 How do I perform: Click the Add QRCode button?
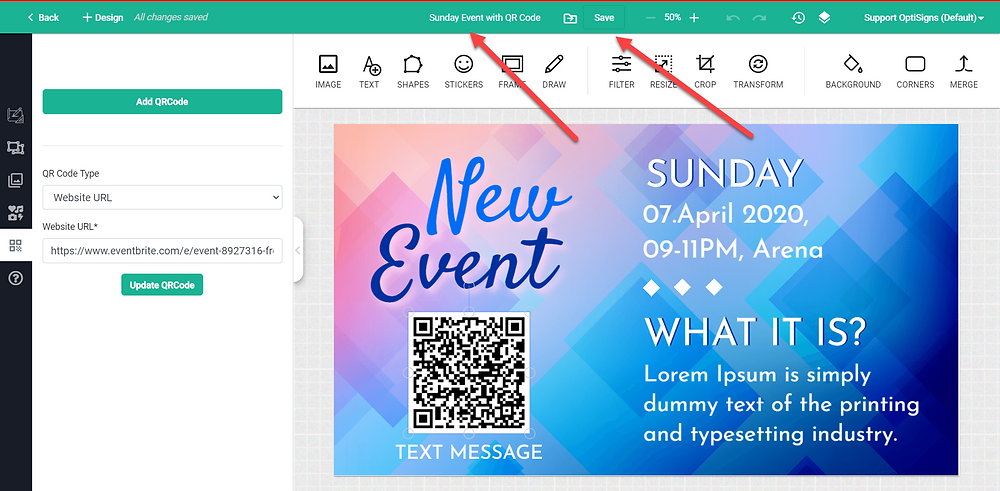click(163, 101)
